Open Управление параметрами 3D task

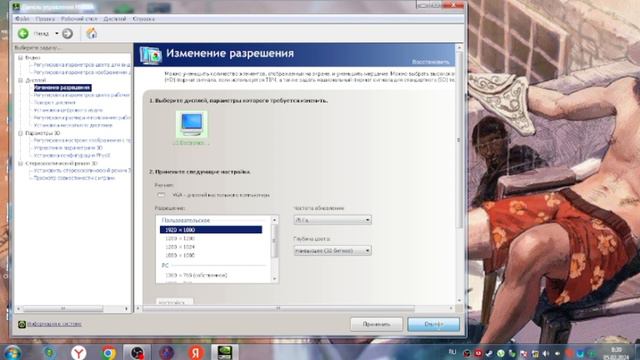68,148
